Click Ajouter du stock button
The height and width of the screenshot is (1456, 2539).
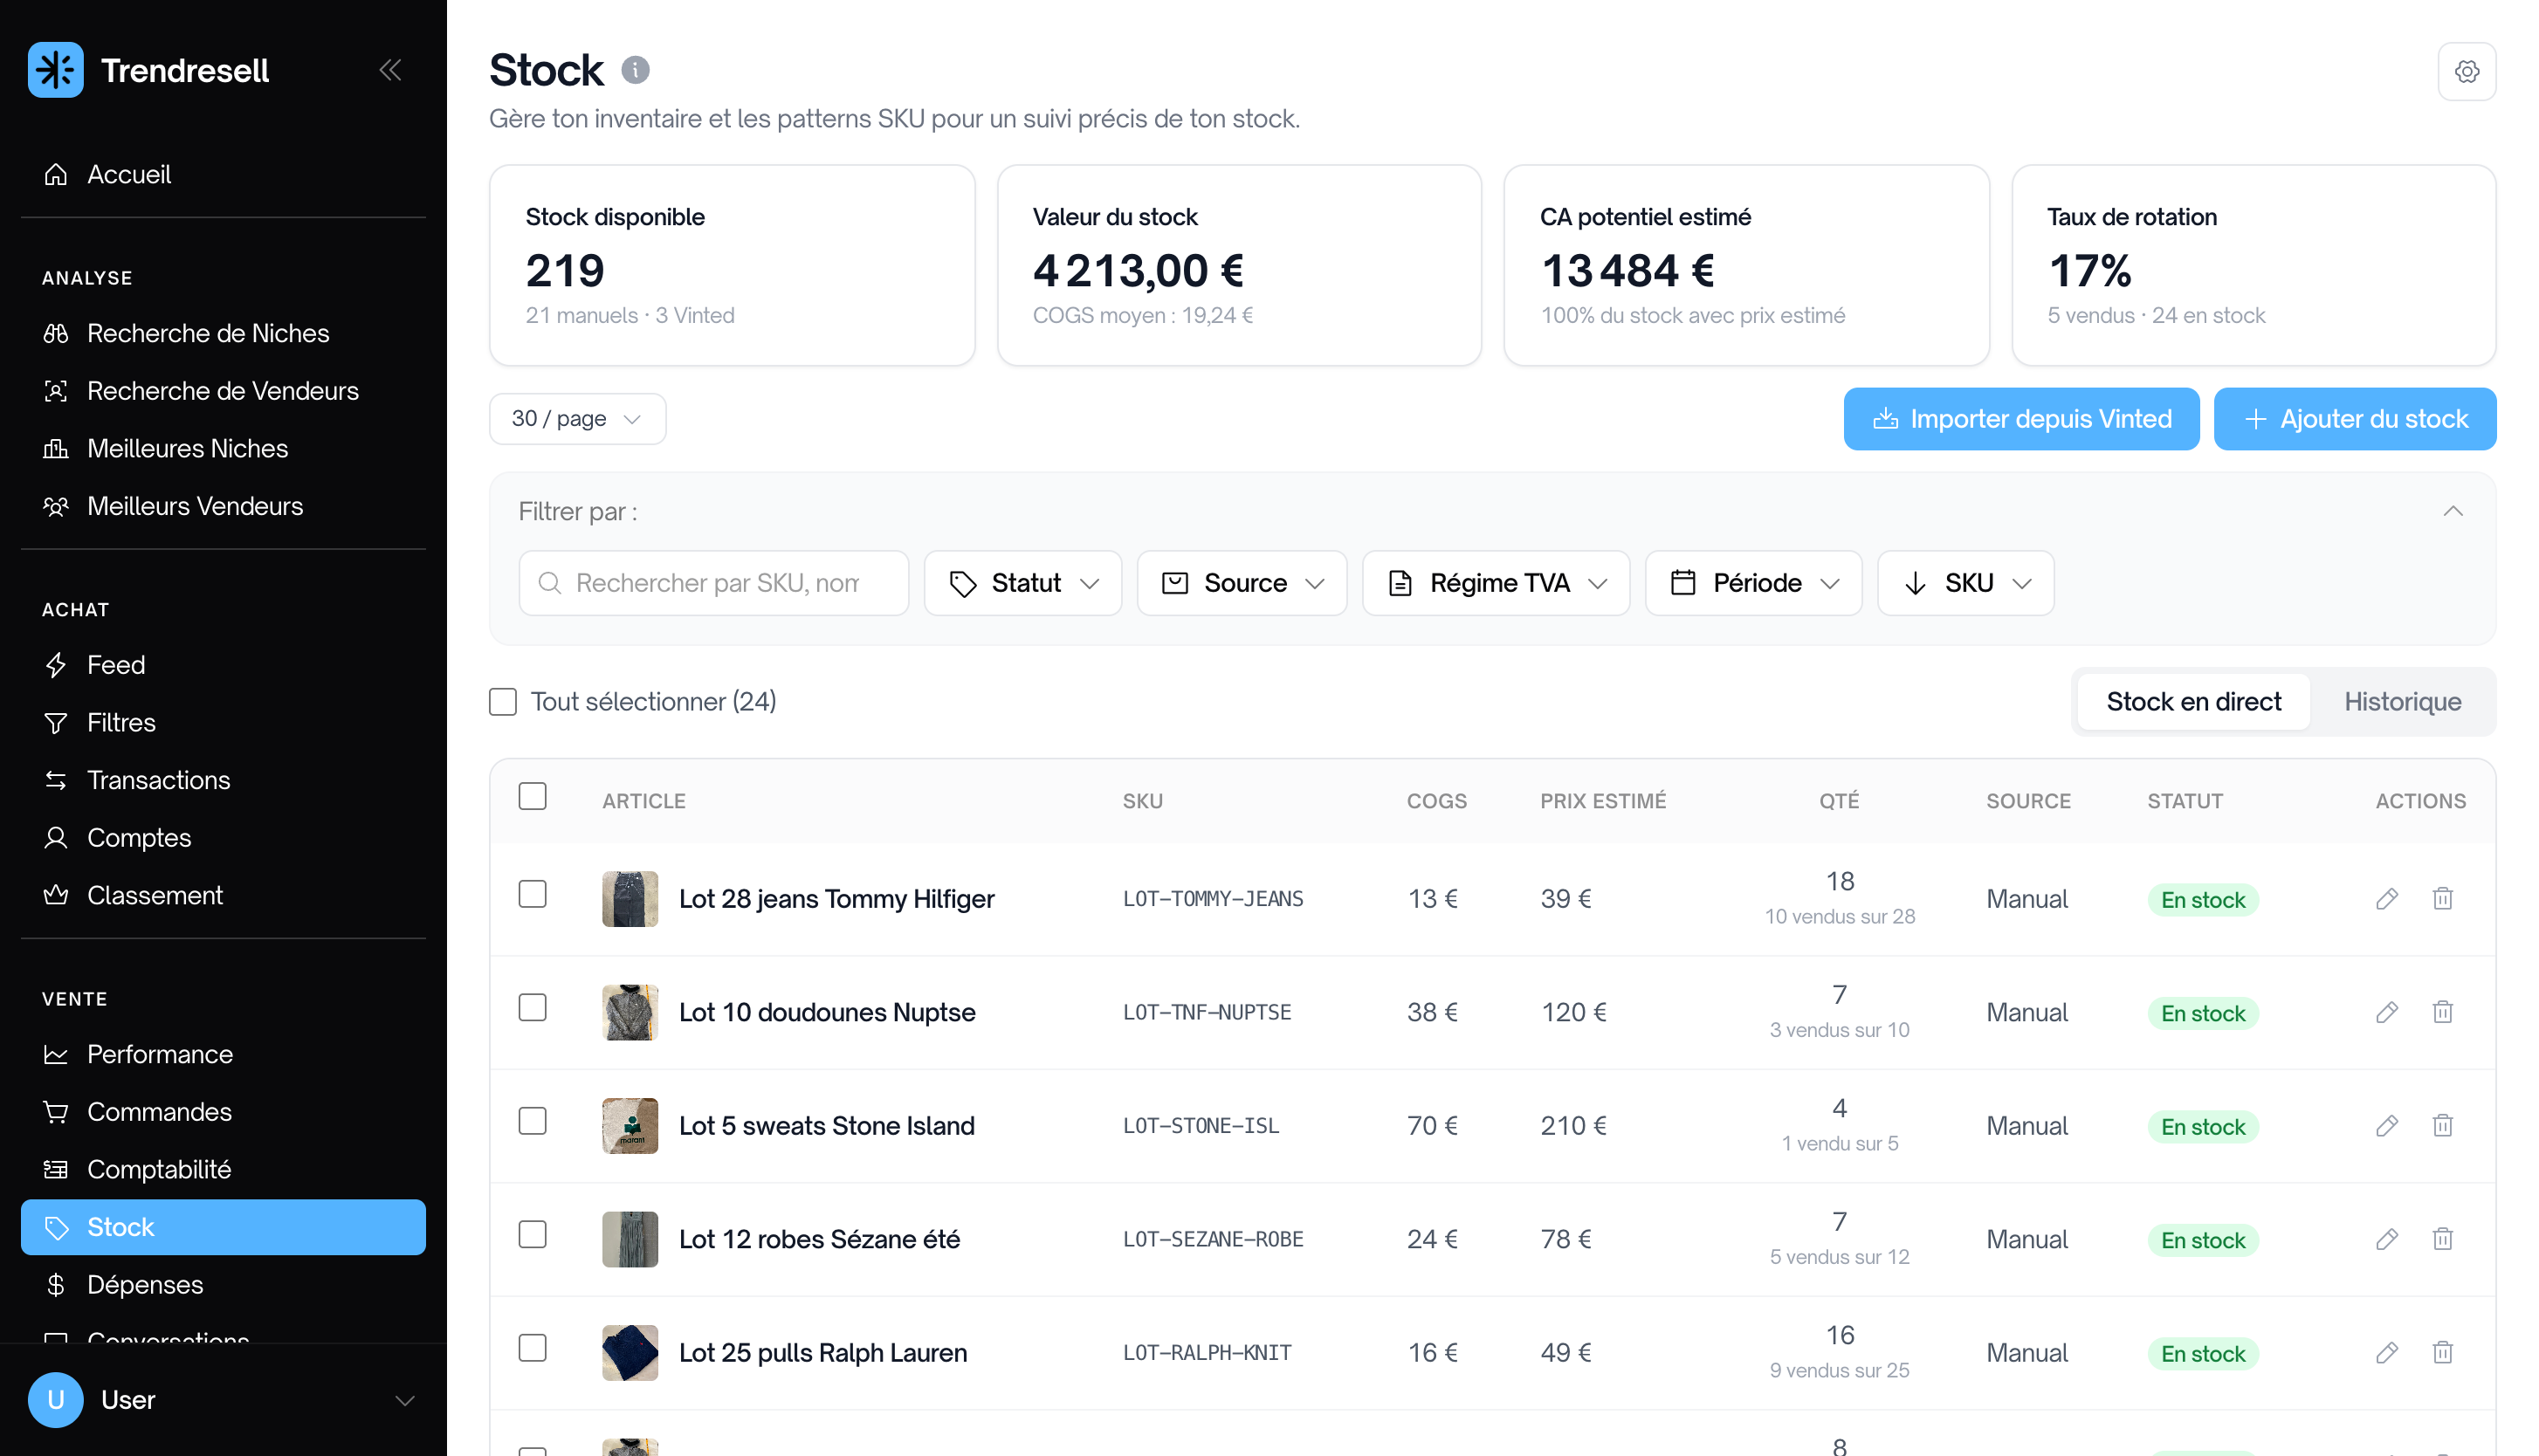point(2354,418)
